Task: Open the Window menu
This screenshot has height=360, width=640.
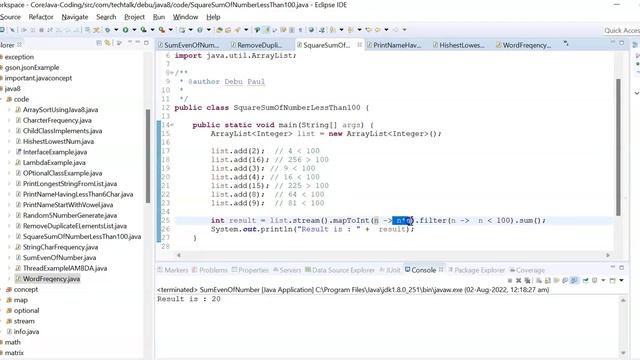Action: [x=185, y=17]
